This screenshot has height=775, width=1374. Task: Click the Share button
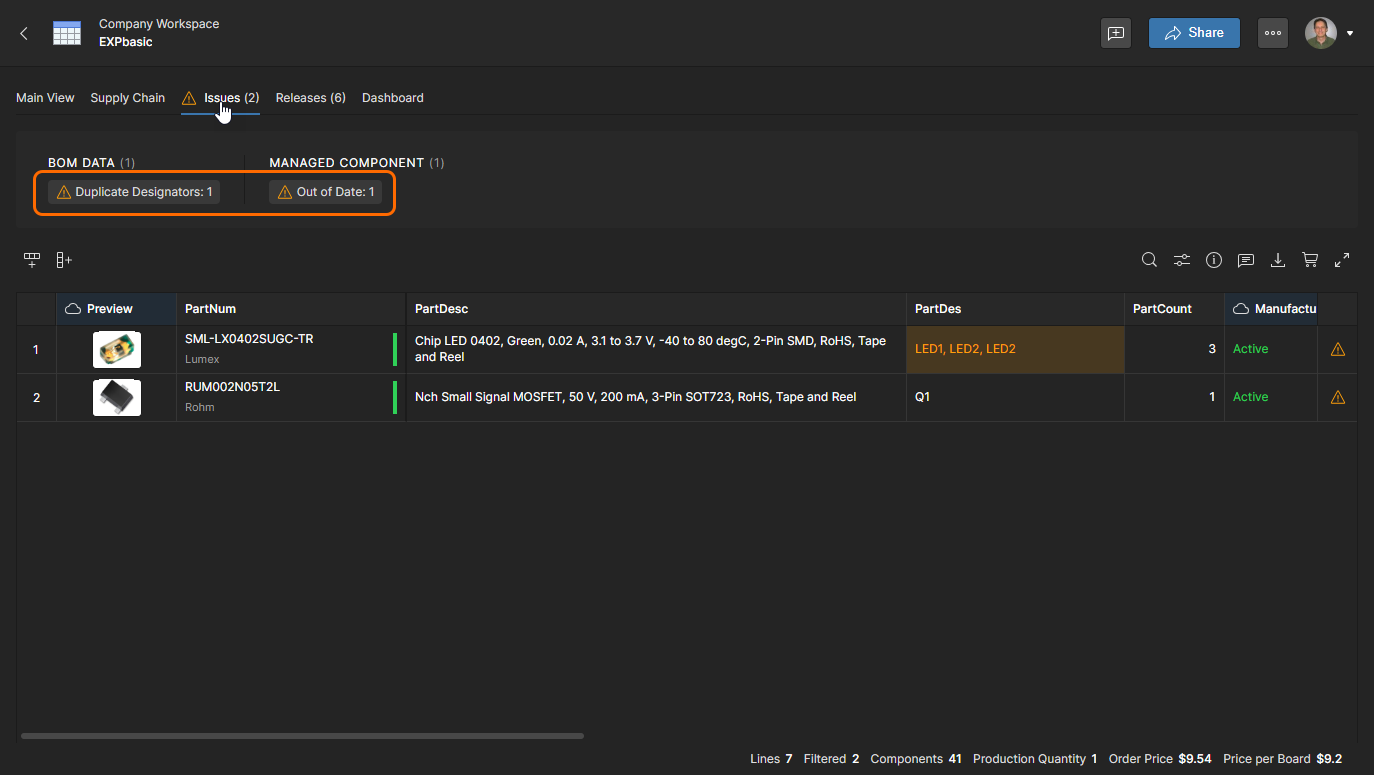pos(1194,33)
